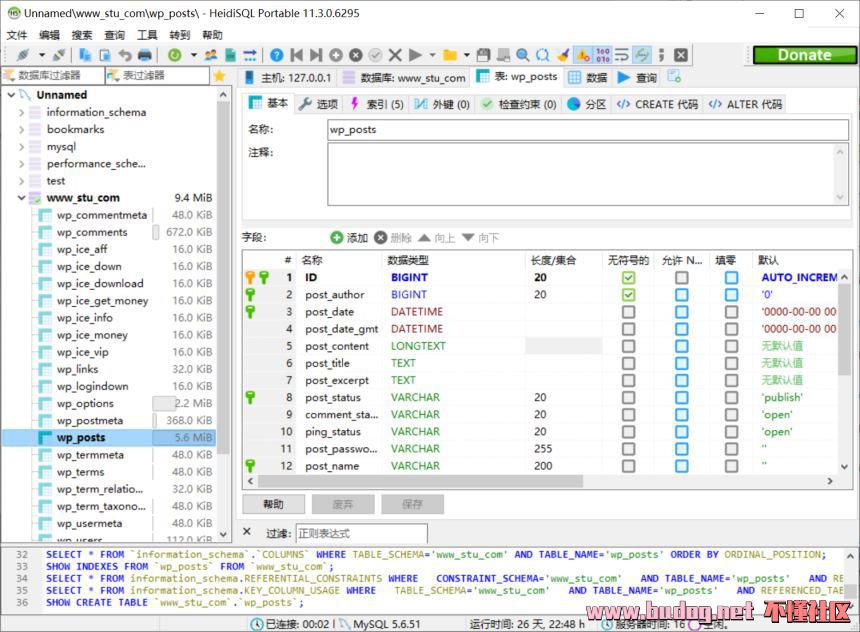The image size is (860, 632).
Task: Click 向上 move up button
Action: coord(437,238)
